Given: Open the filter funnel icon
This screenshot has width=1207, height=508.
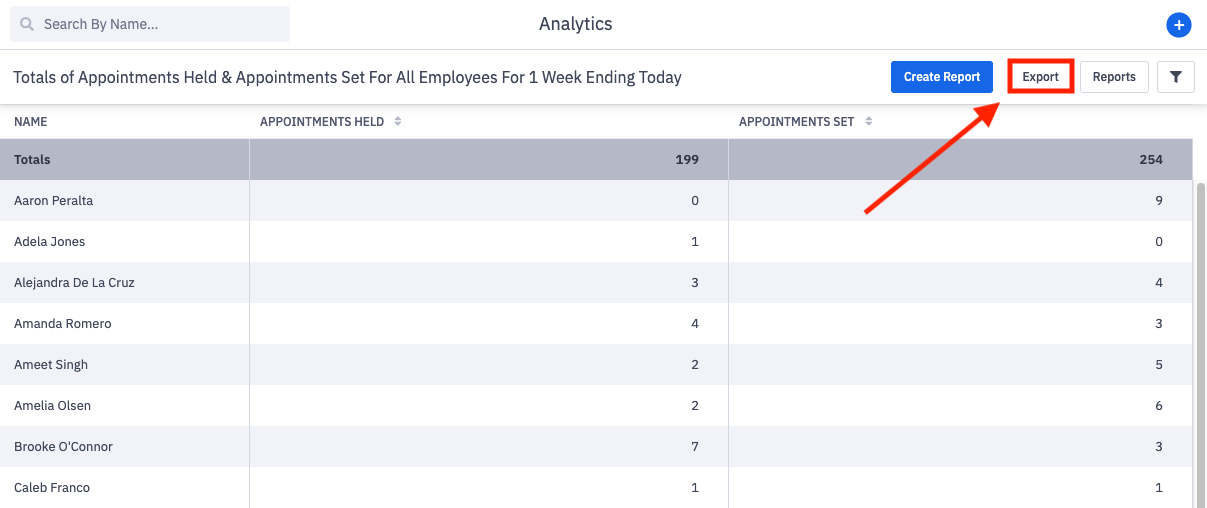Looking at the screenshot, I should [1176, 77].
